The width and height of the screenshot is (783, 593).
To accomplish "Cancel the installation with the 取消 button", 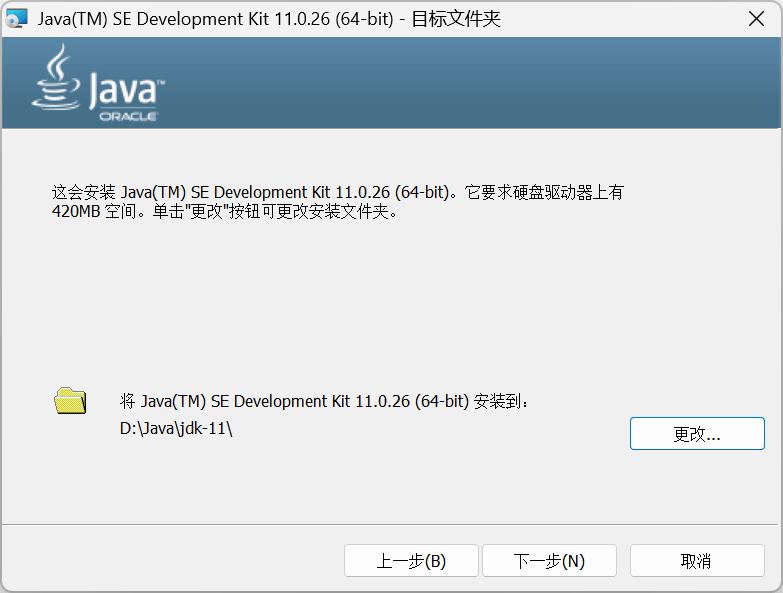I will coord(696,561).
